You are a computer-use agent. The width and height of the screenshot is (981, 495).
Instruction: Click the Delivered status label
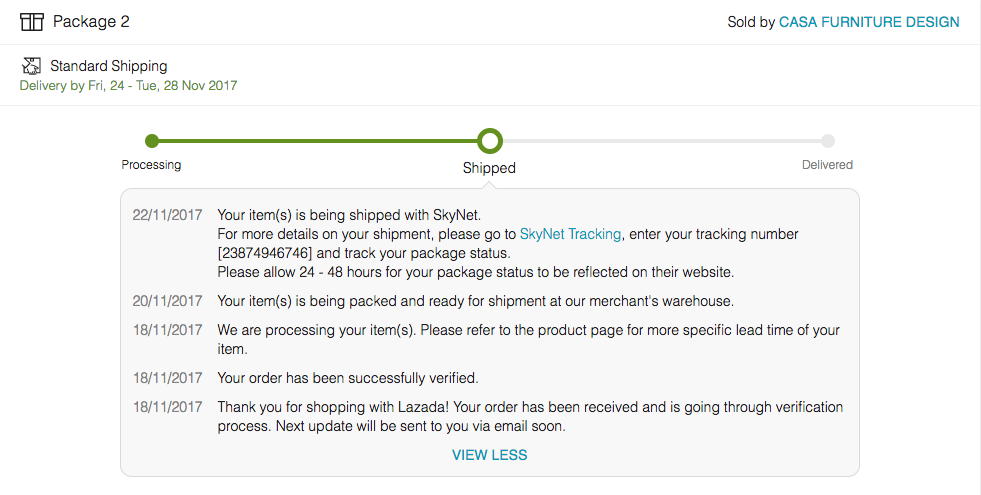pyautogui.click(x=828, y=165)
